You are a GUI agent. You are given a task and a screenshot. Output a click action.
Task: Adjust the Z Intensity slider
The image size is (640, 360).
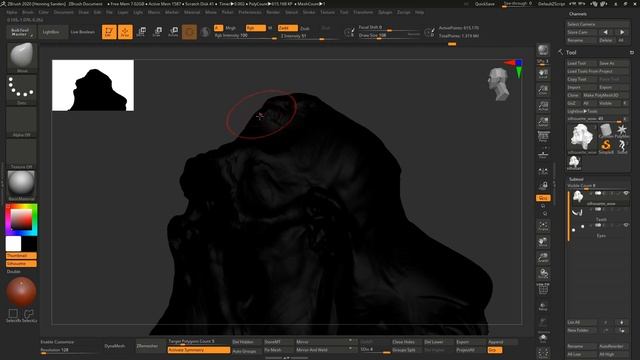click(x=309, y=36)
